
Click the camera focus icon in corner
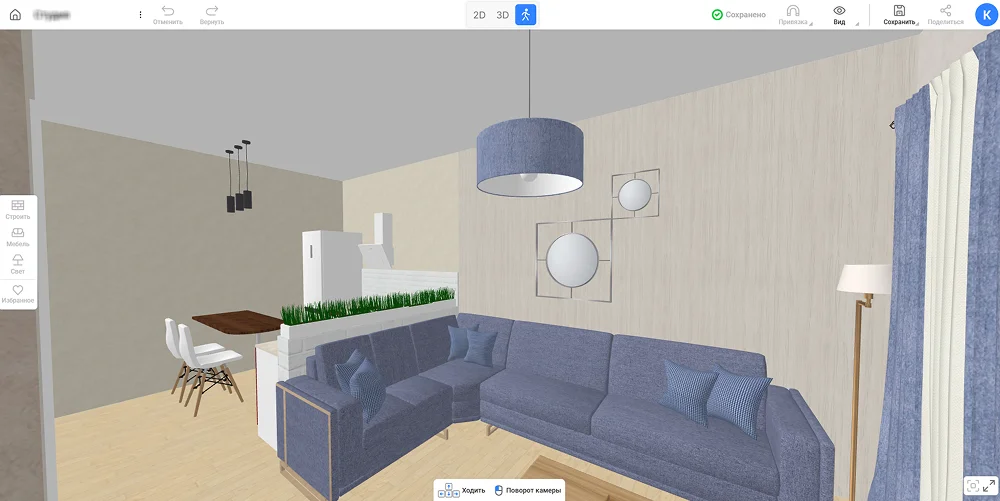tap(972, 485)
